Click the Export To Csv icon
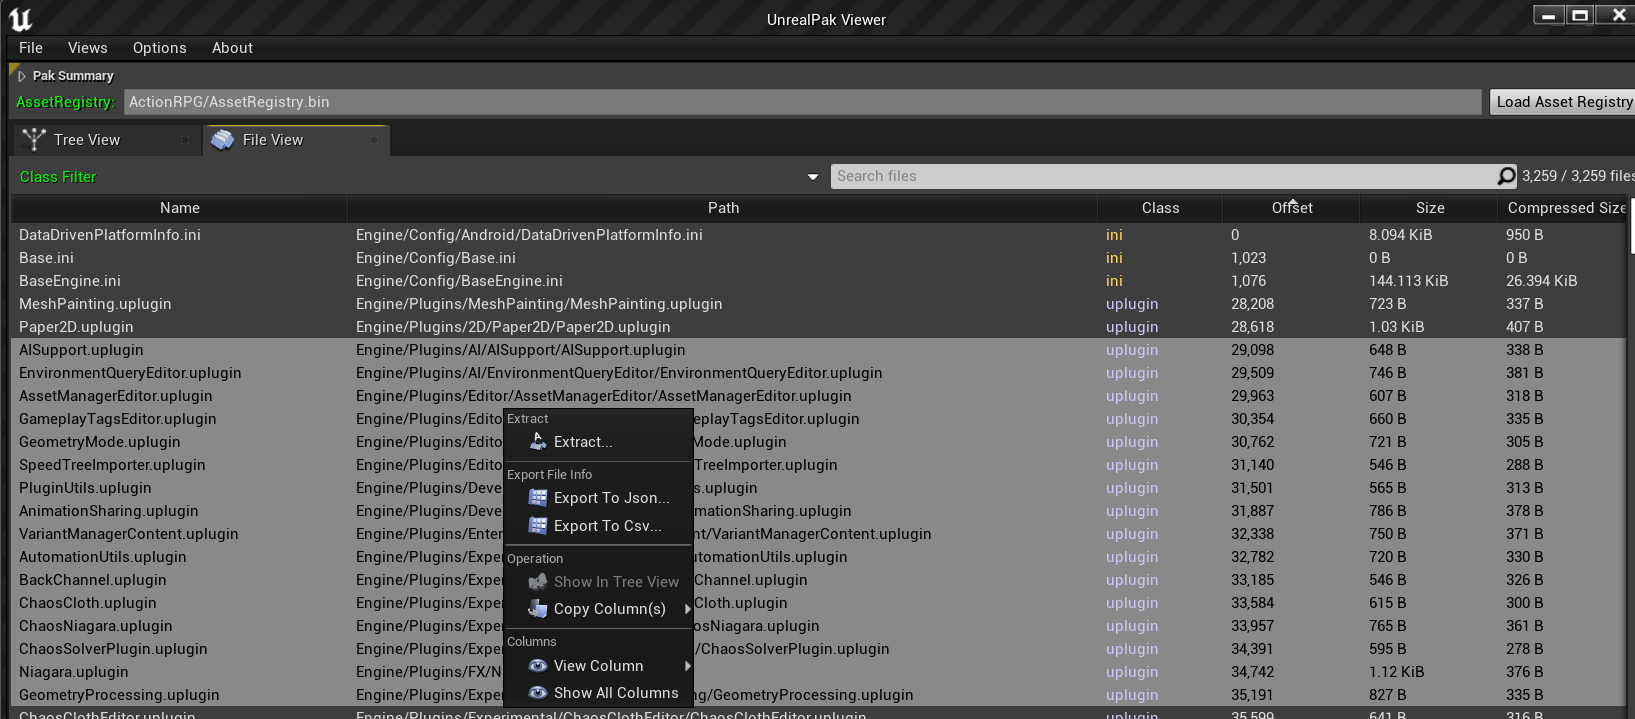 click(x=538, y=525)
